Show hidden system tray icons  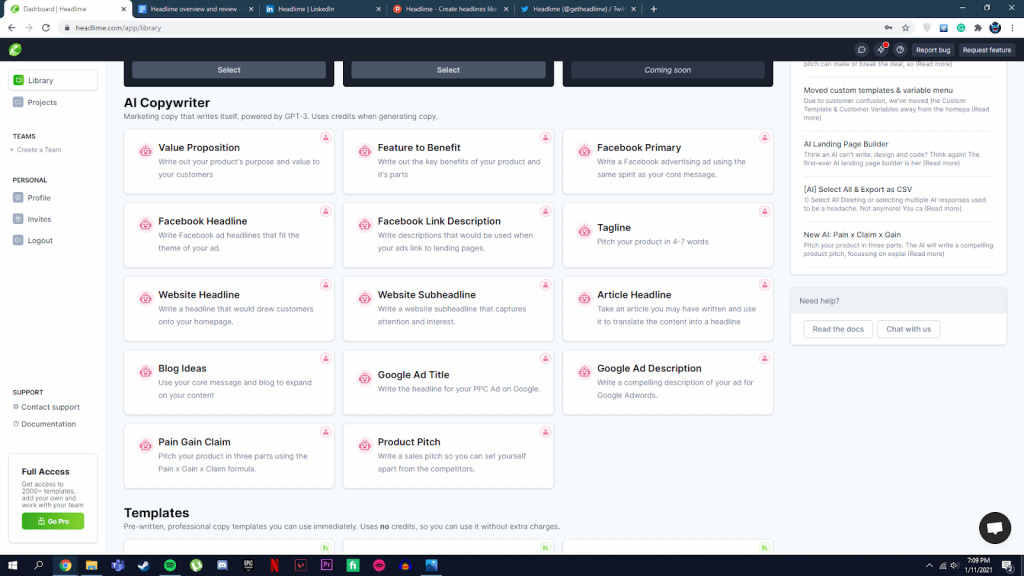pos(929,566)
